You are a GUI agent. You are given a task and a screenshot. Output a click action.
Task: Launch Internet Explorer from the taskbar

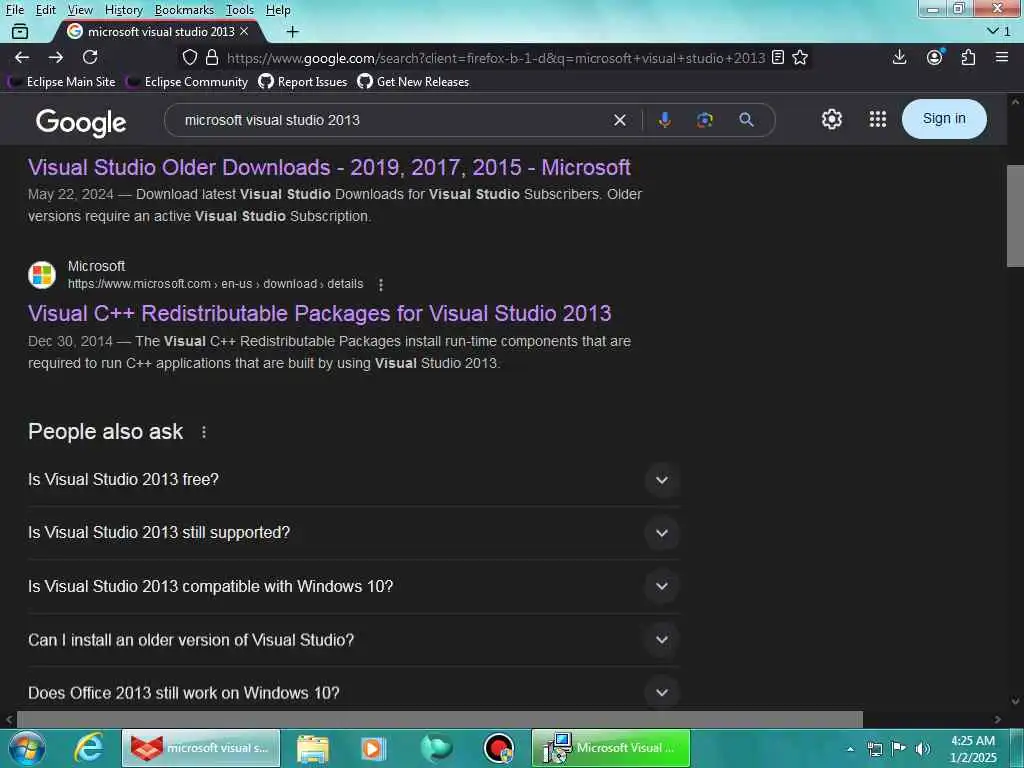pyautogui.click(x=88, y=748)
